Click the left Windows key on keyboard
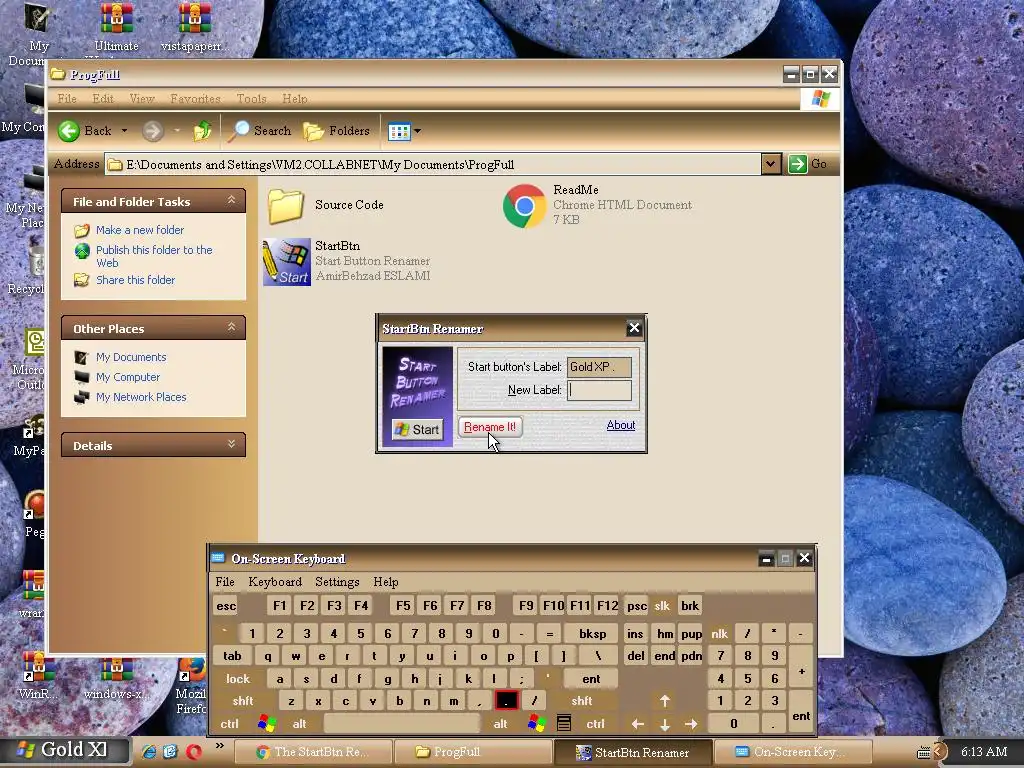 click(x=267, y=724)
